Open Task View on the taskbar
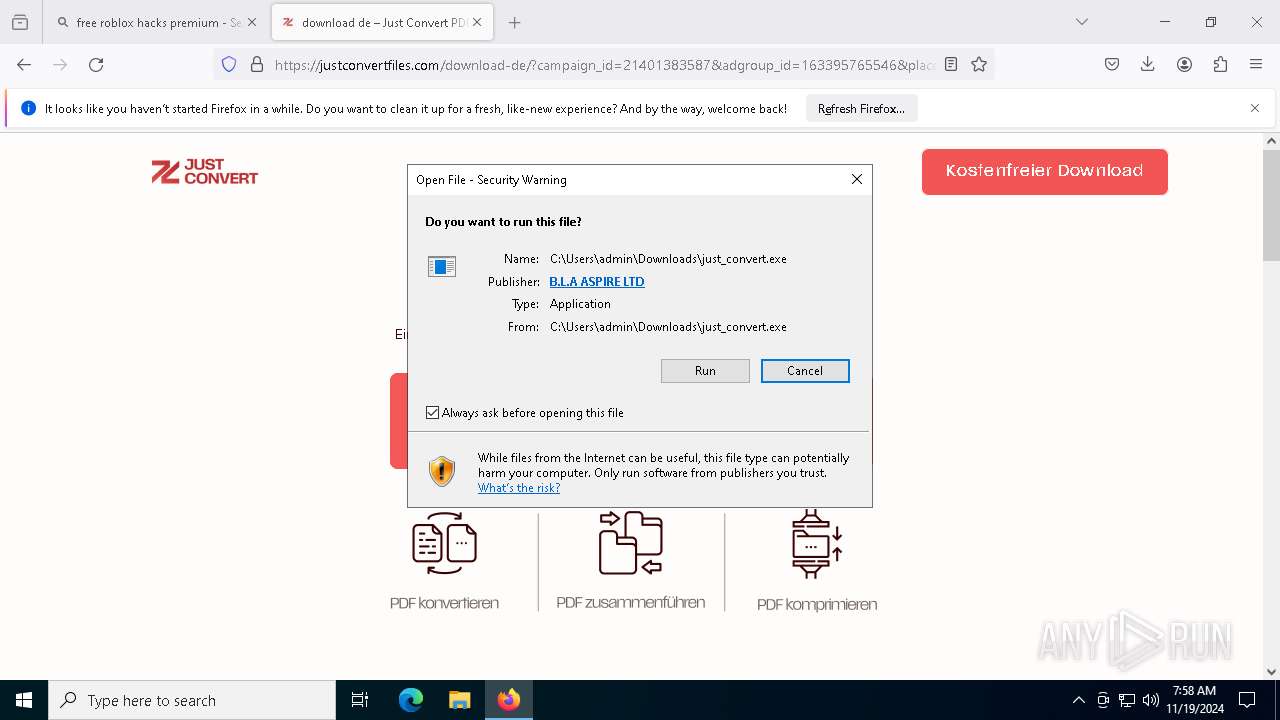This screenshot has height=720, width=1280. coord(360,700)
